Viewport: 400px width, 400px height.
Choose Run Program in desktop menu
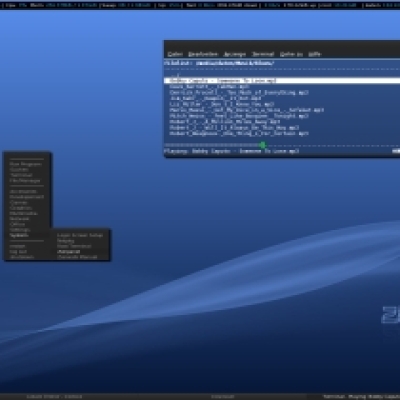[26, 164]
